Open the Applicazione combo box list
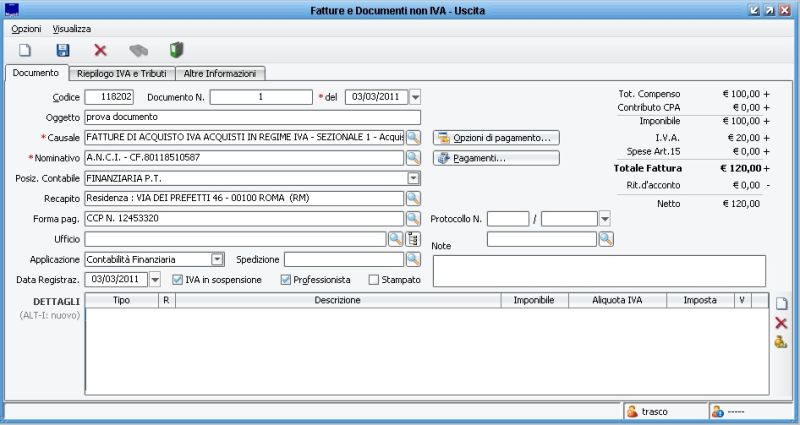Image resolution: width=800 pixels, height=425 pixels. tap(217, 259)
